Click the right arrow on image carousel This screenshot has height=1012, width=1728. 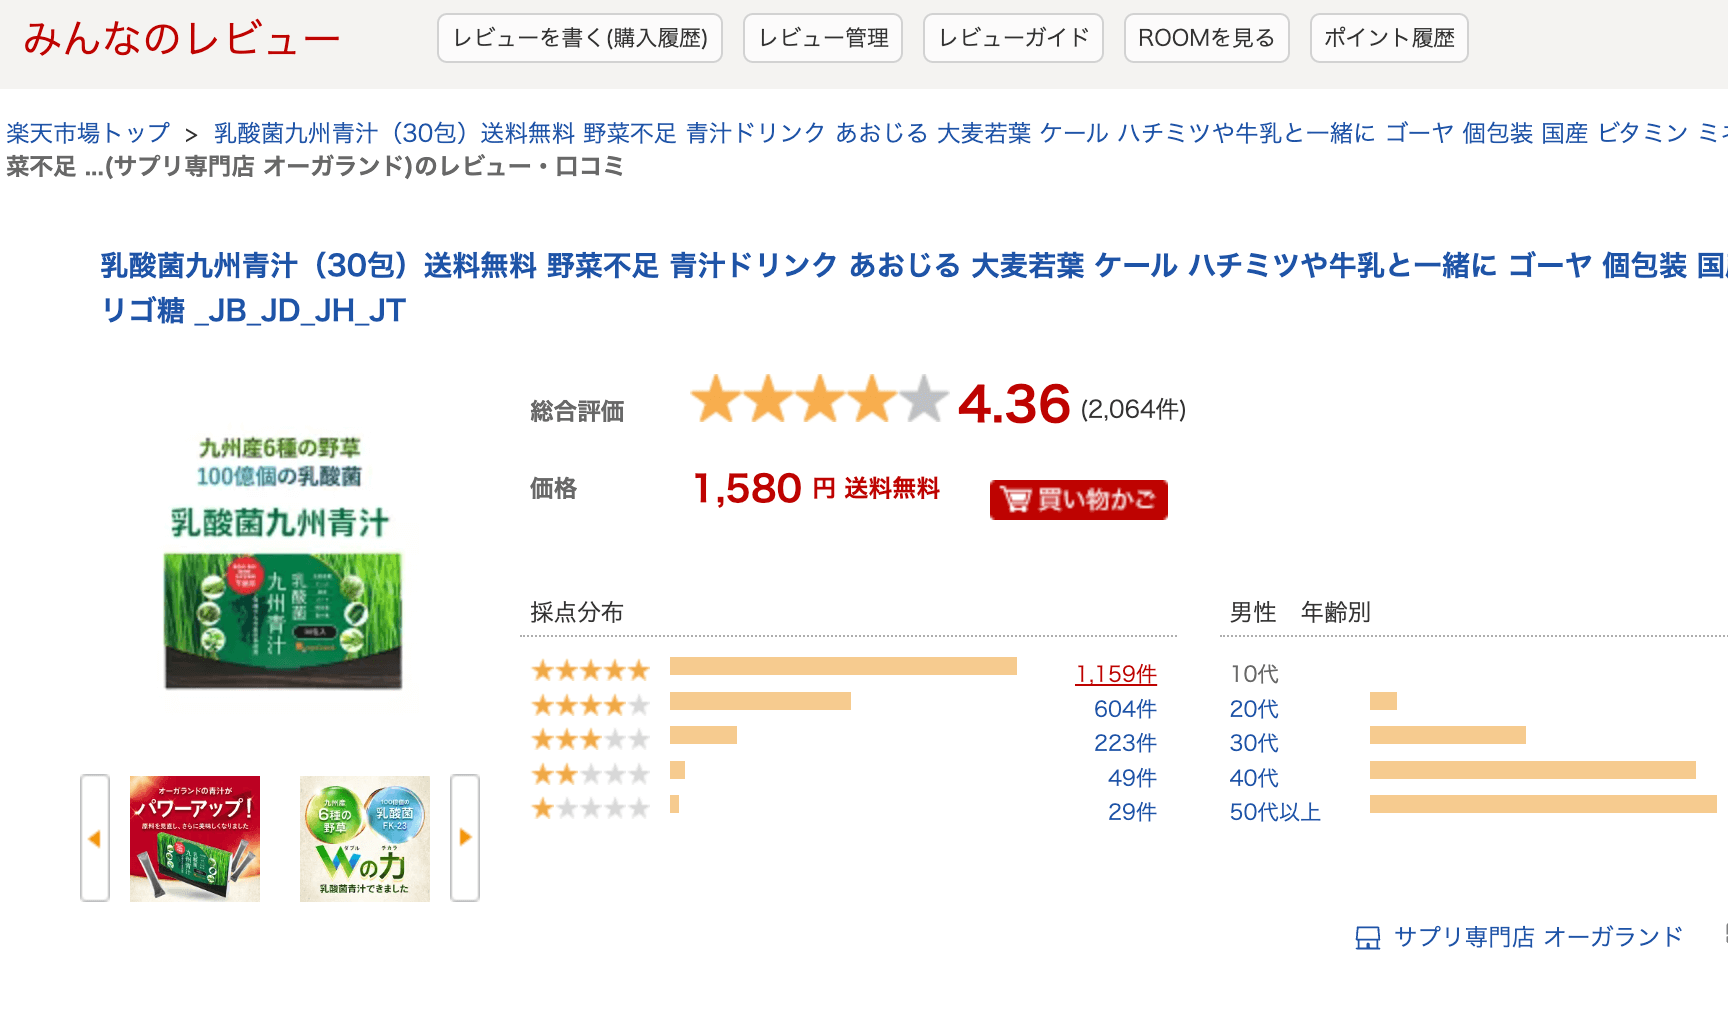point(465,838)
